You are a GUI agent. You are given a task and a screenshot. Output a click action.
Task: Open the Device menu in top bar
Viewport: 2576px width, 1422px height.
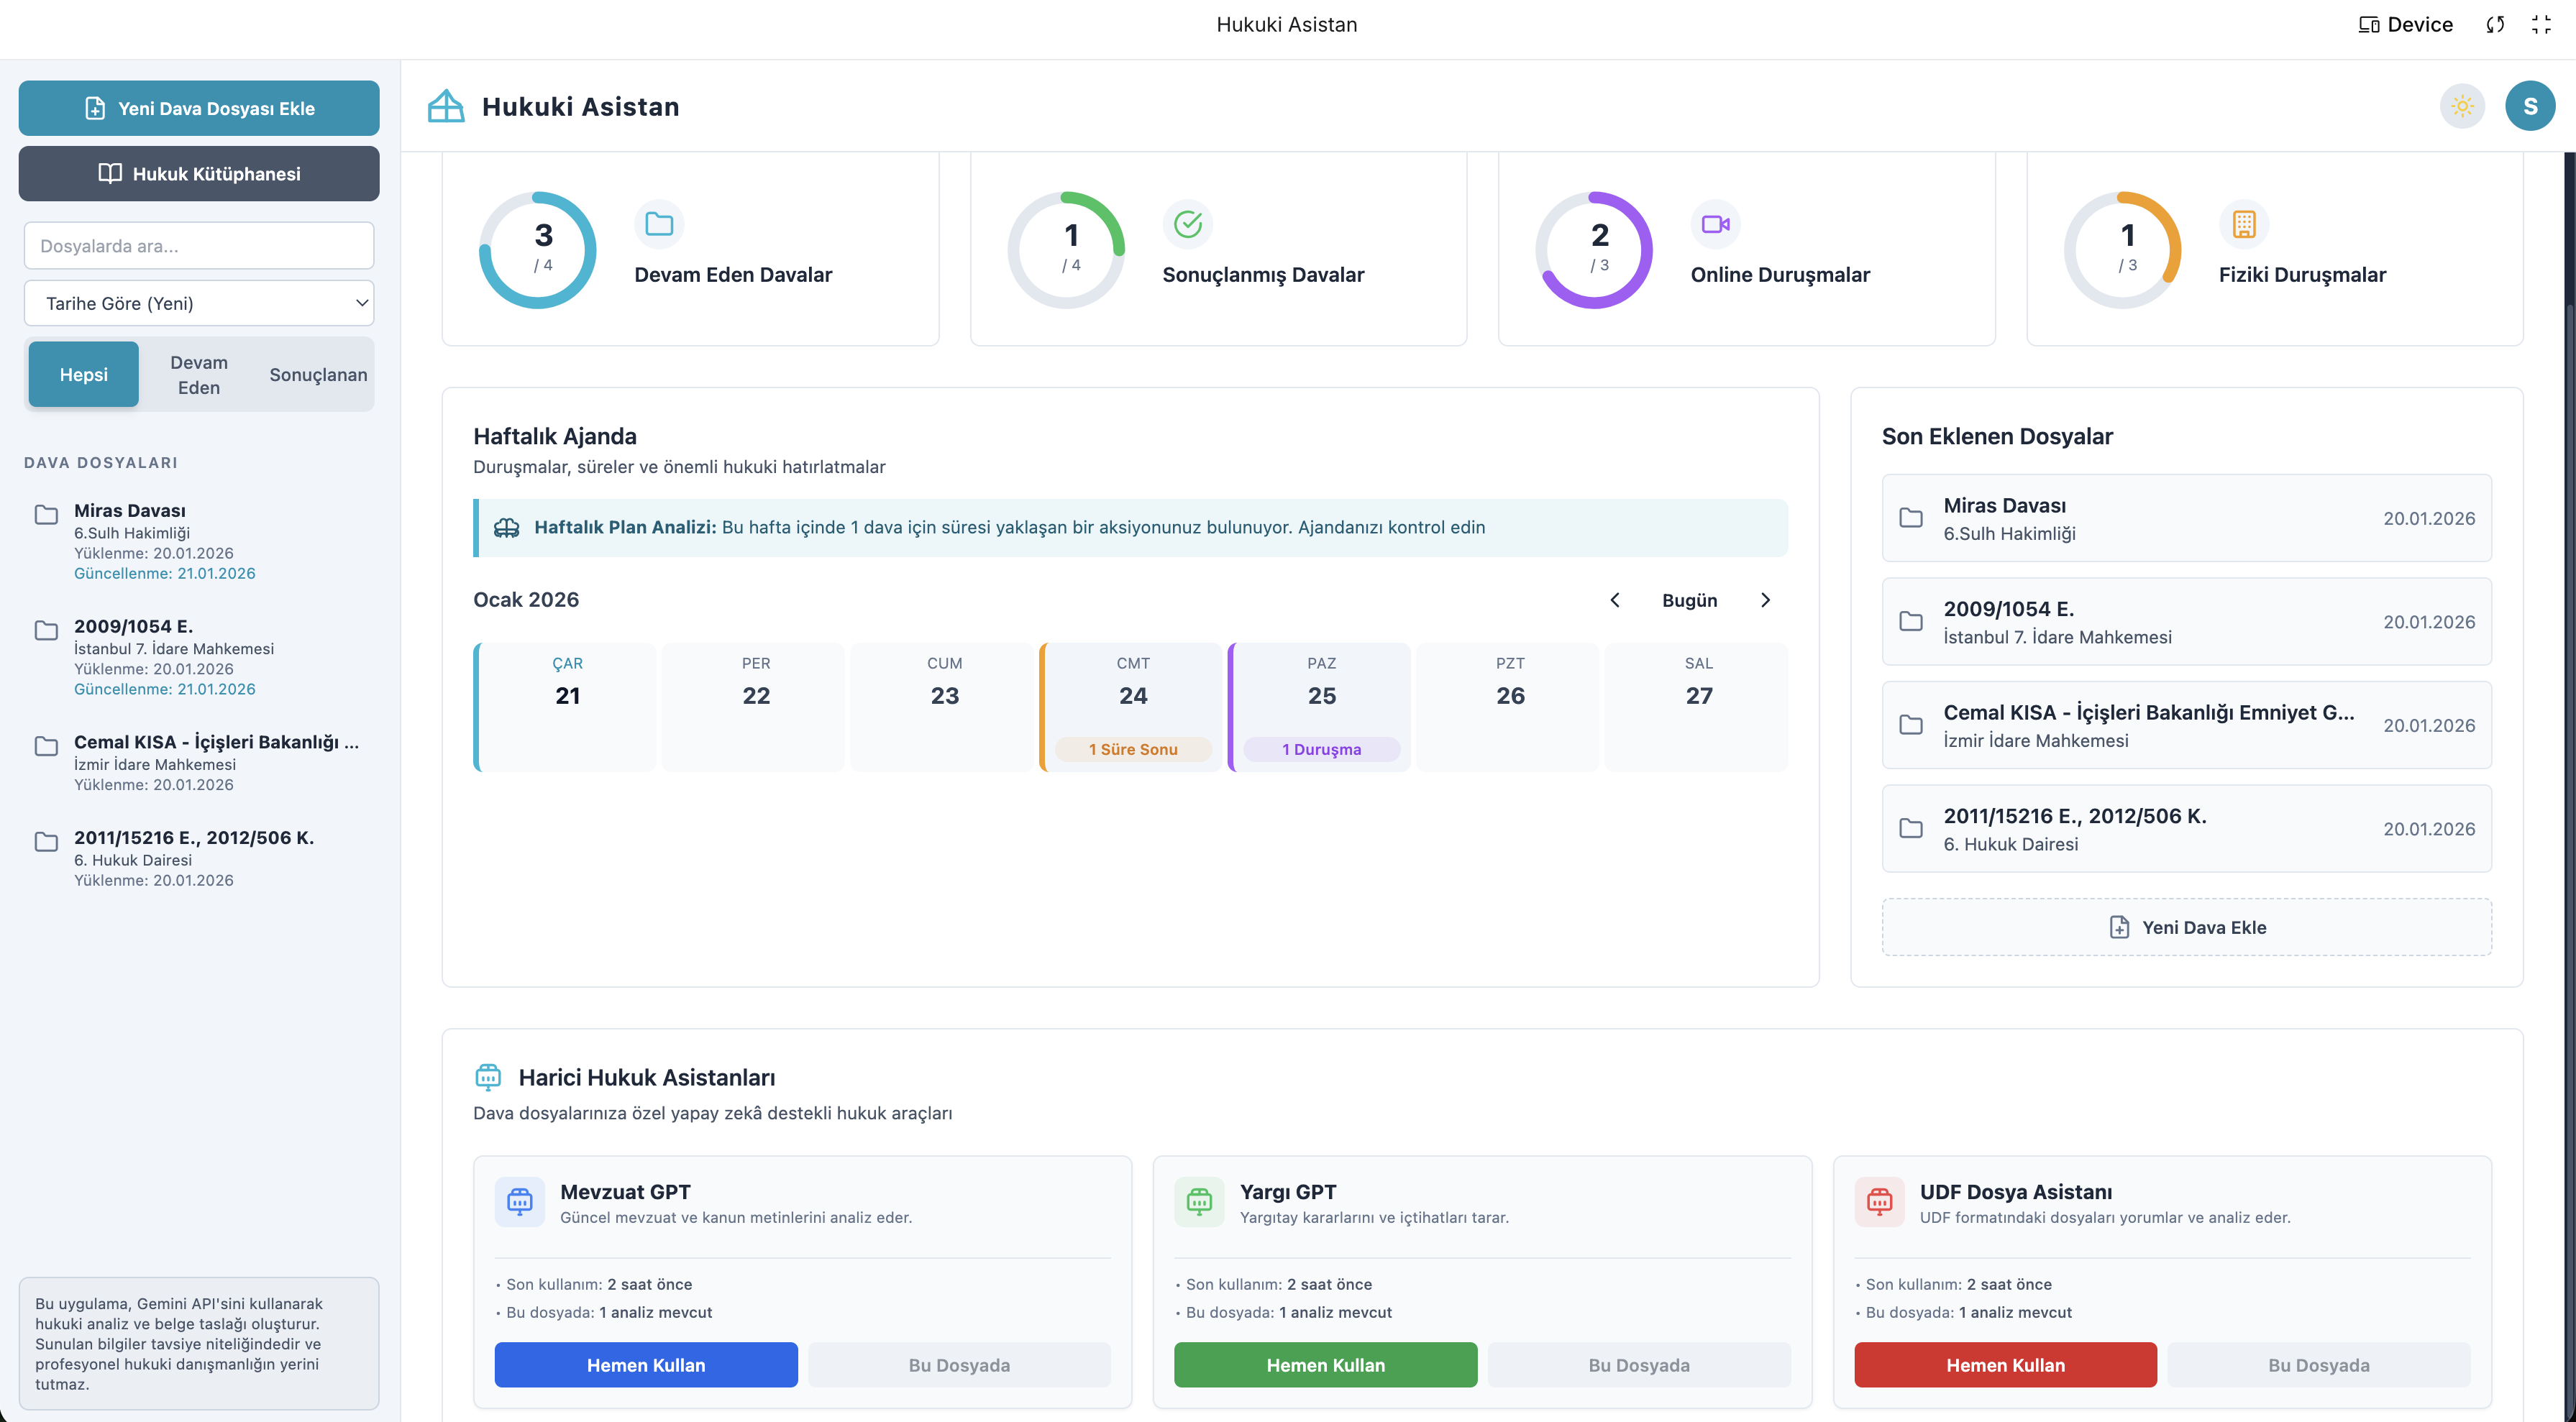pos(2405,25)
